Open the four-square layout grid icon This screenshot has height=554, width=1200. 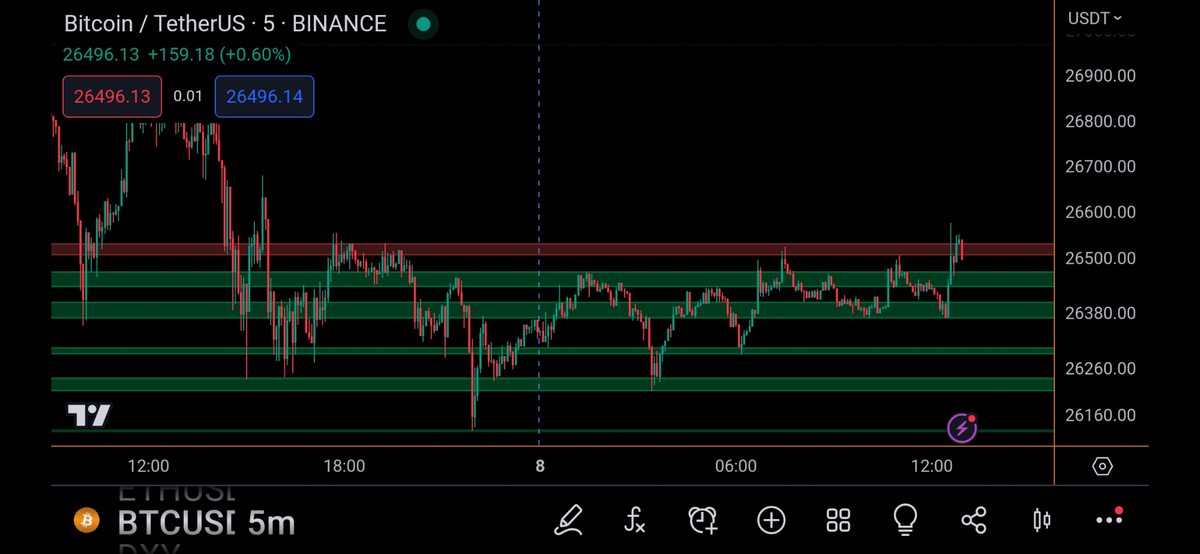click(x=838, y=520)
